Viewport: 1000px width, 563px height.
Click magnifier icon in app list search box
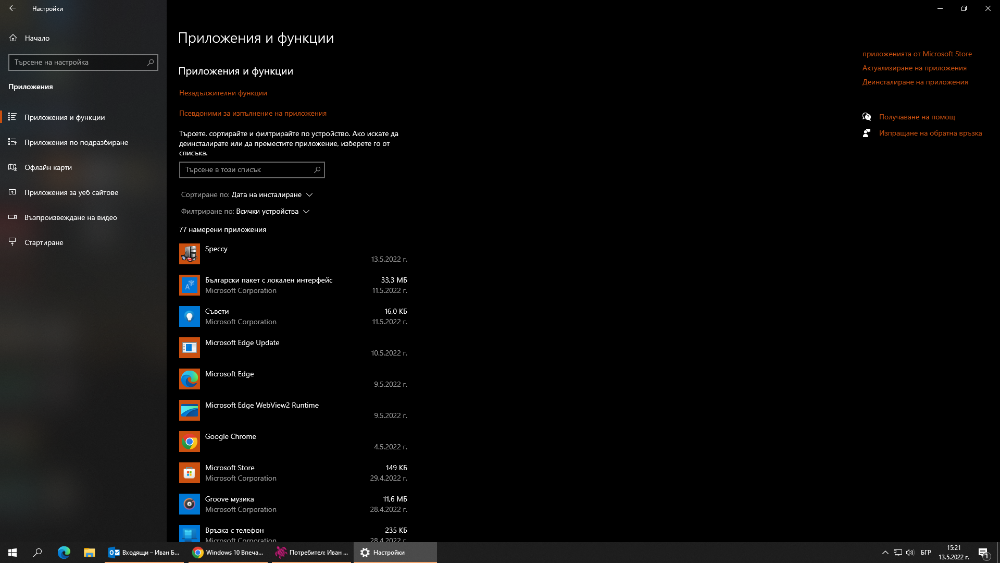(x=317, y=170)
